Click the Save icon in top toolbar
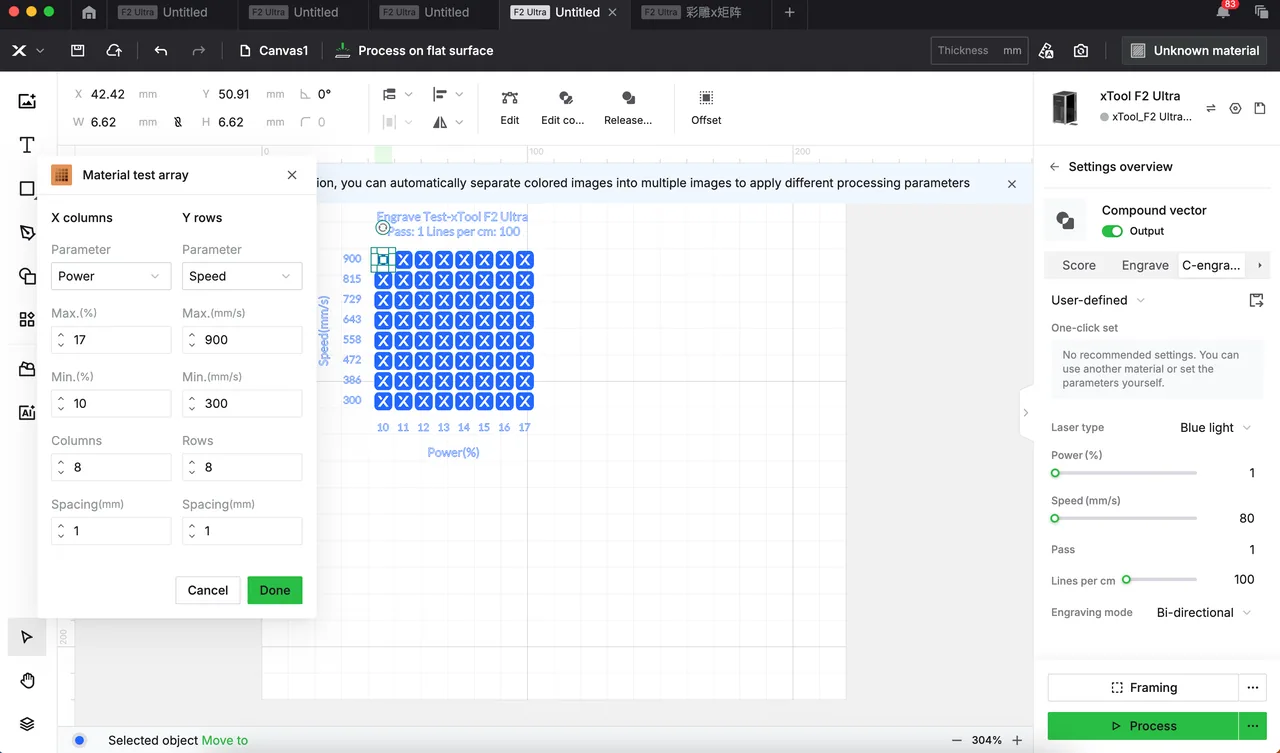 pos(78,50)
